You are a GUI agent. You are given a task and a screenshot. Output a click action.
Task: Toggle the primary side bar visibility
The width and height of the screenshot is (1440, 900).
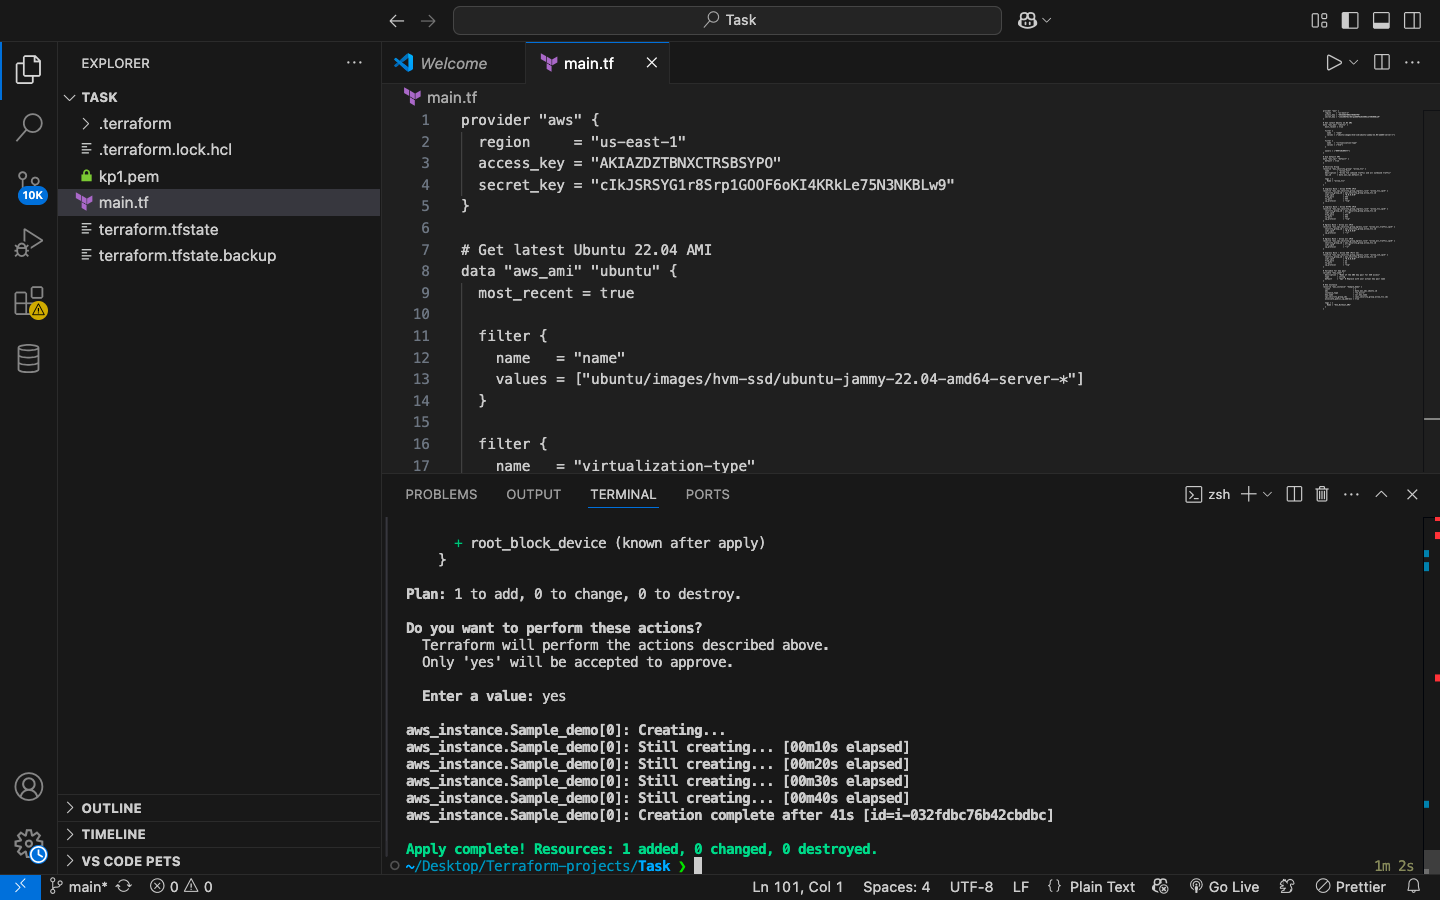pyautogui.click(x=1350, y=20)
